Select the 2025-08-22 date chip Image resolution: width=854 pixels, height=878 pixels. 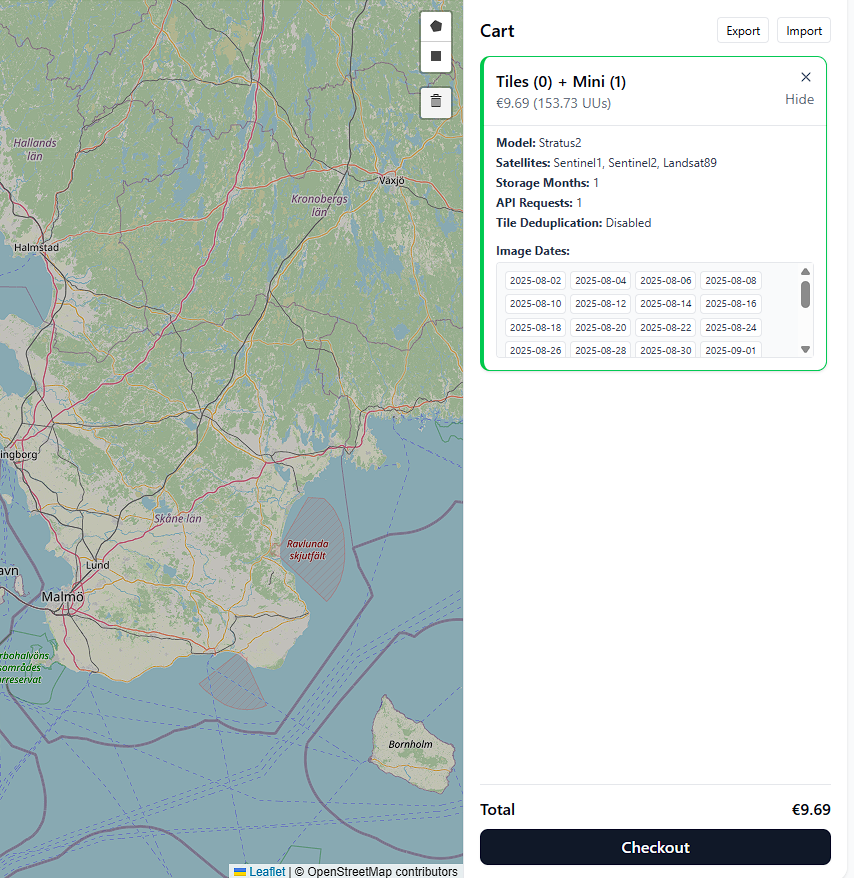(666, 327)
